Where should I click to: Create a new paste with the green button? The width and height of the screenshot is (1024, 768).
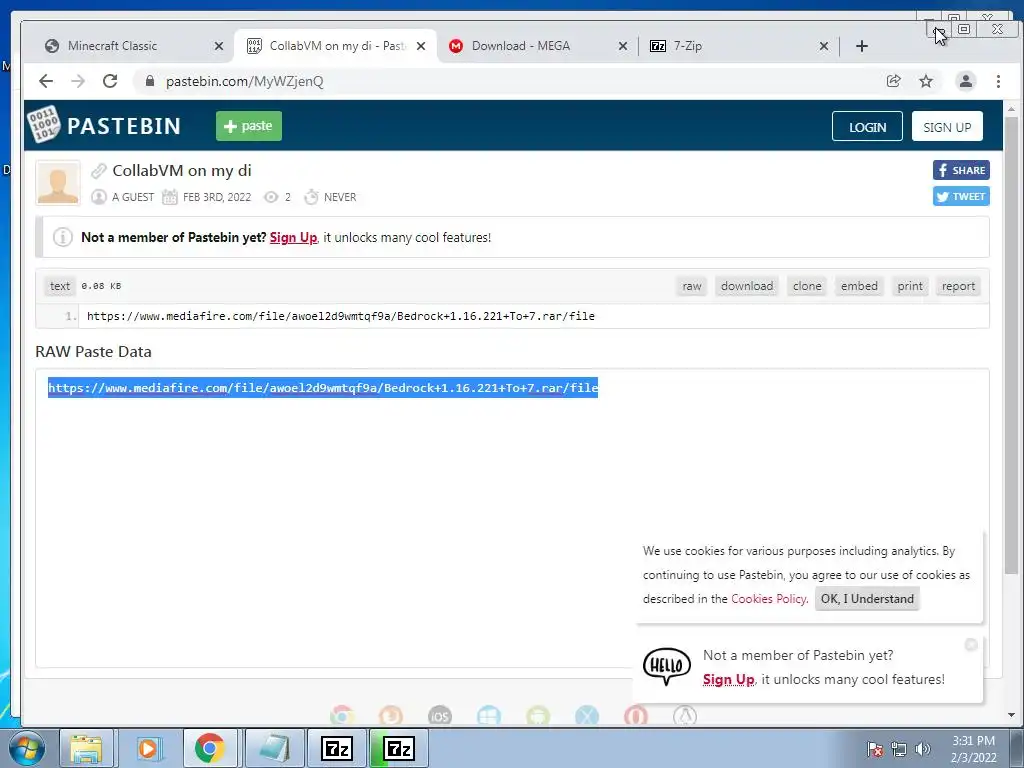pyautogui.click(x=249, y=126)
